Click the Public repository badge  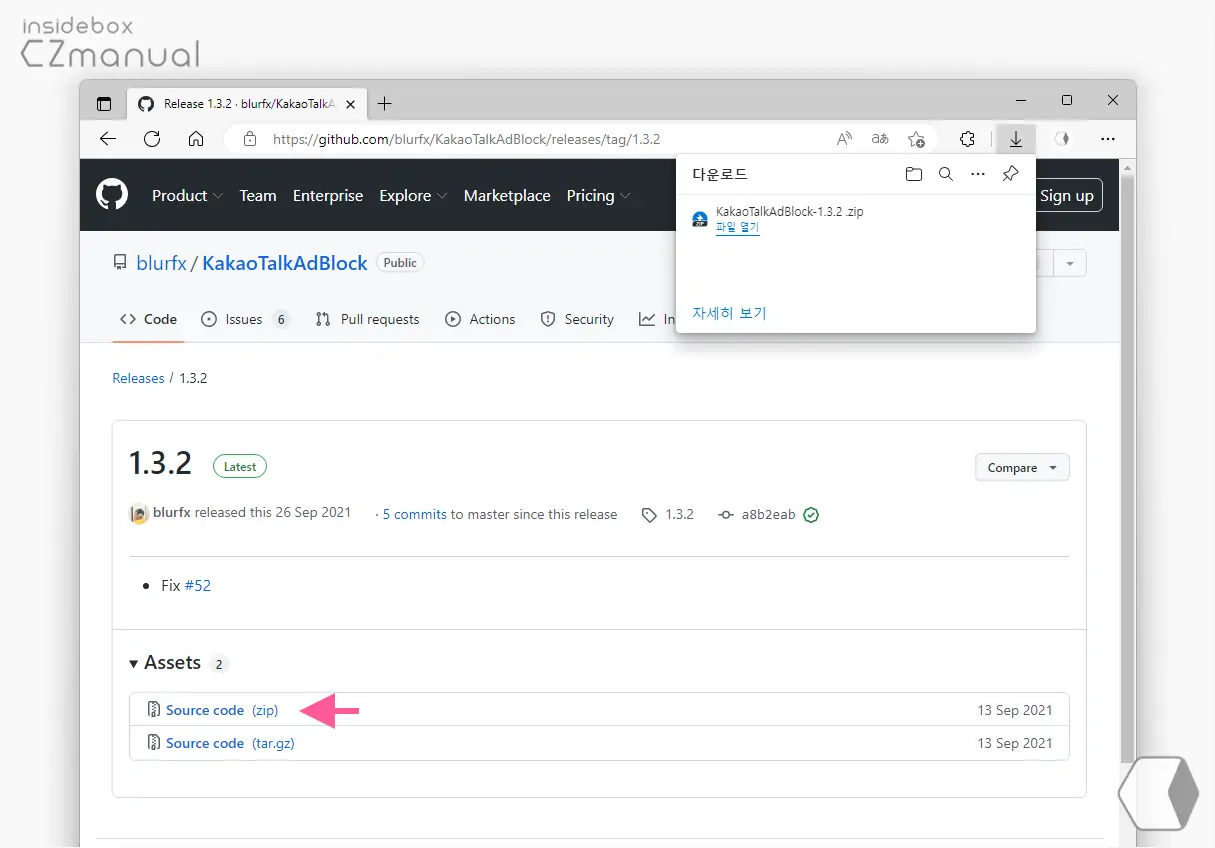pyautogui.click(x=400, y=262)
